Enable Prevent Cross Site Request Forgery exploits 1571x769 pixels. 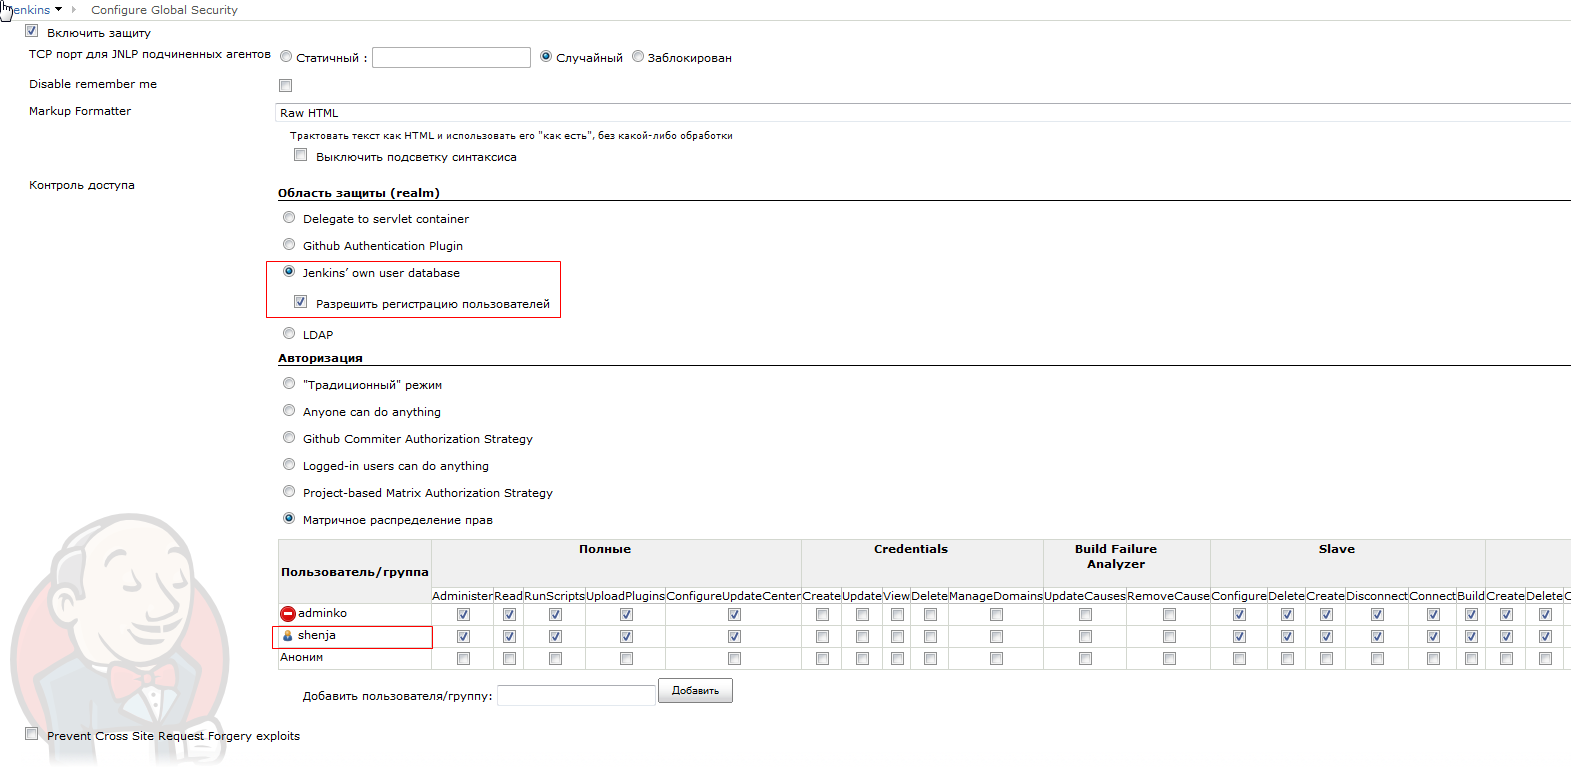click(32, 734)
